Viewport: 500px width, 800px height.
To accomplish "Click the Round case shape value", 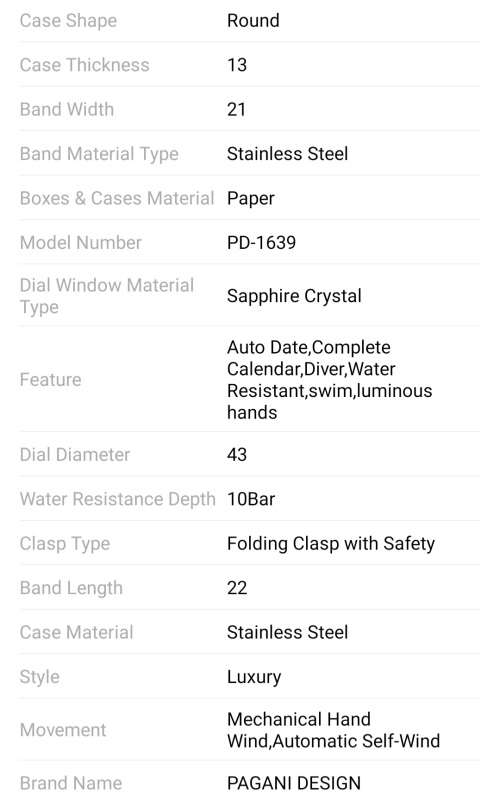I will pyautogui.click(x=253, y=21).
